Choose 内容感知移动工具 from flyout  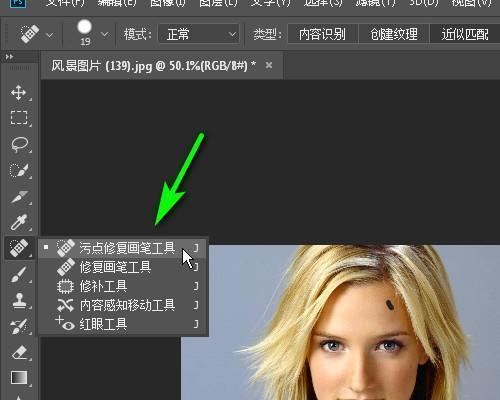tap(124, 305)
